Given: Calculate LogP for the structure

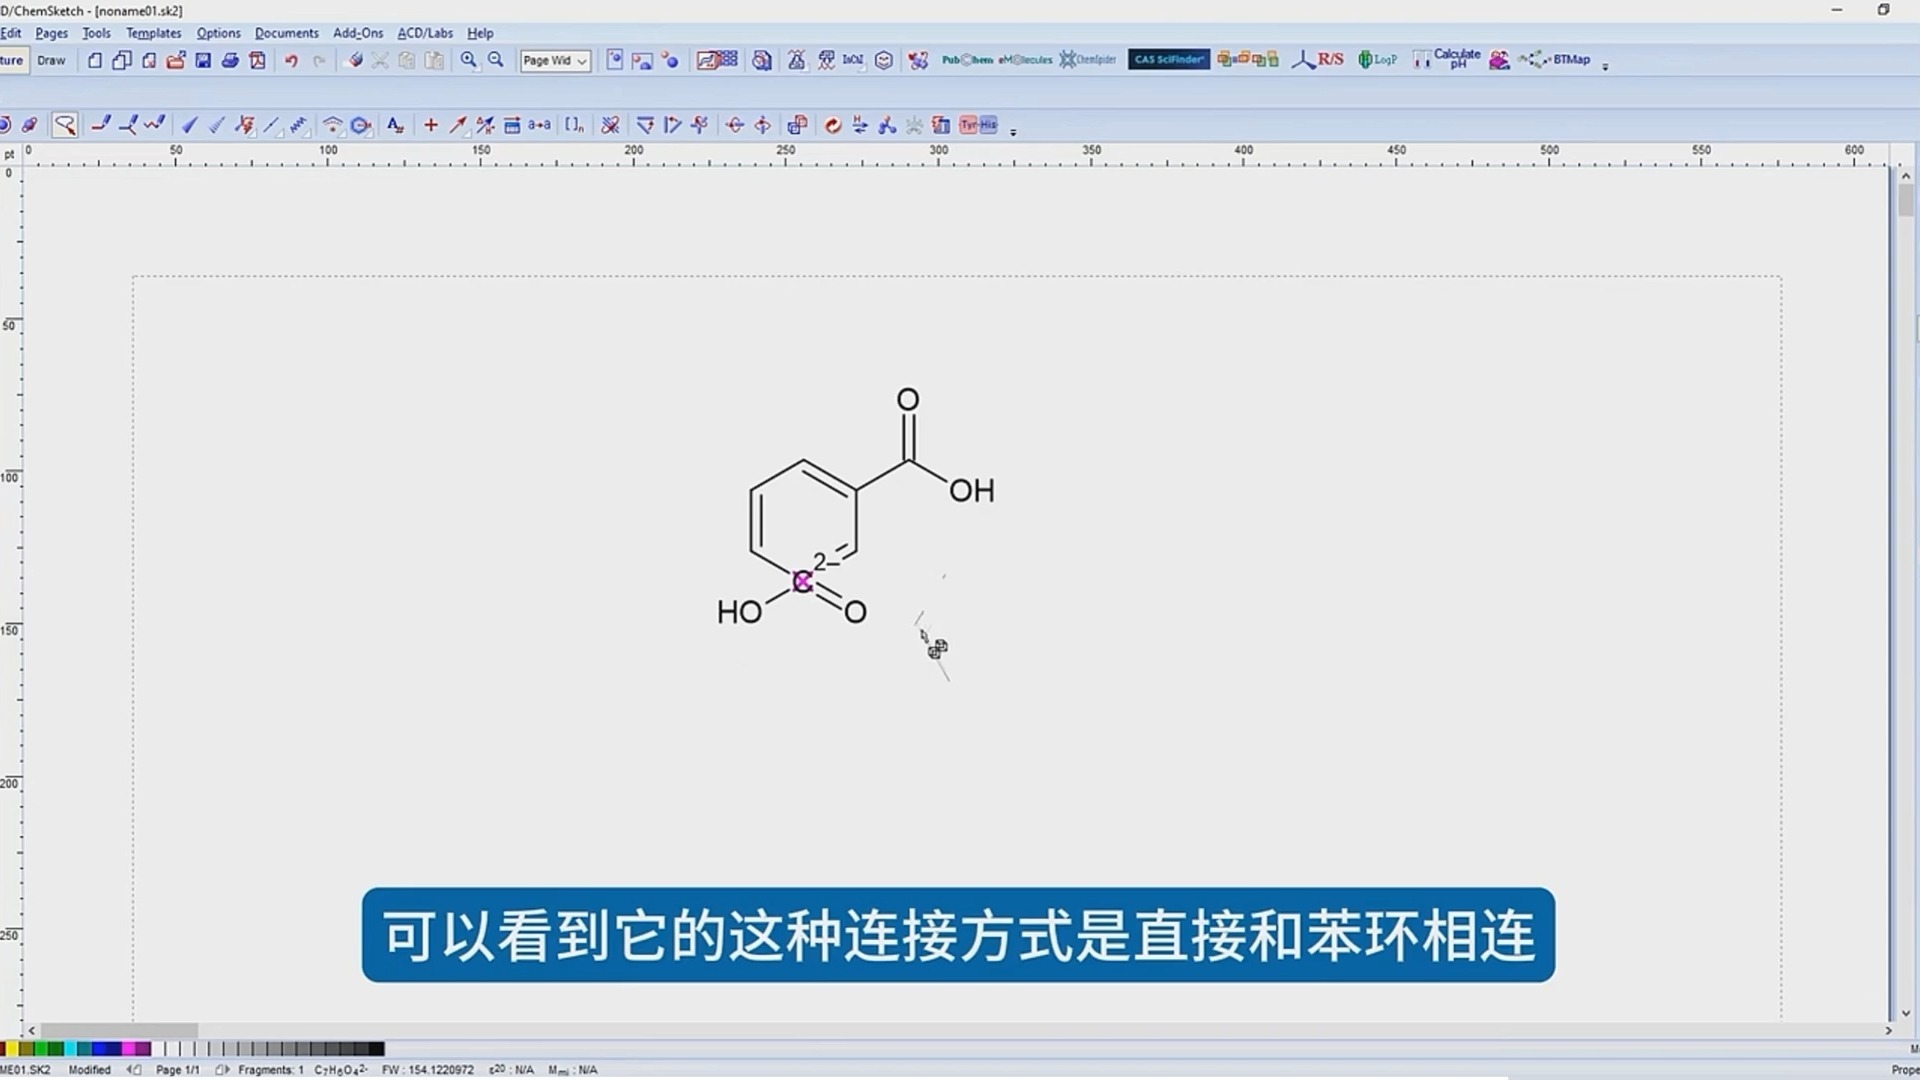Looking at the screenshot, I should click(x=1377, y=60).
